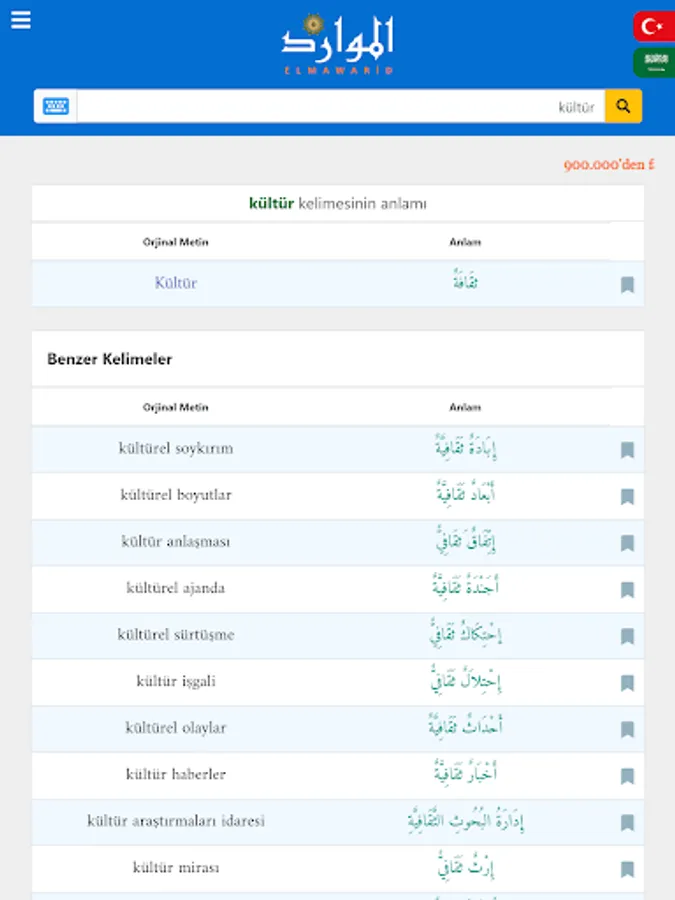Click Arabic translation for kültürel sürtüşme
The image size is (675, 900).
tap(465, 634)
